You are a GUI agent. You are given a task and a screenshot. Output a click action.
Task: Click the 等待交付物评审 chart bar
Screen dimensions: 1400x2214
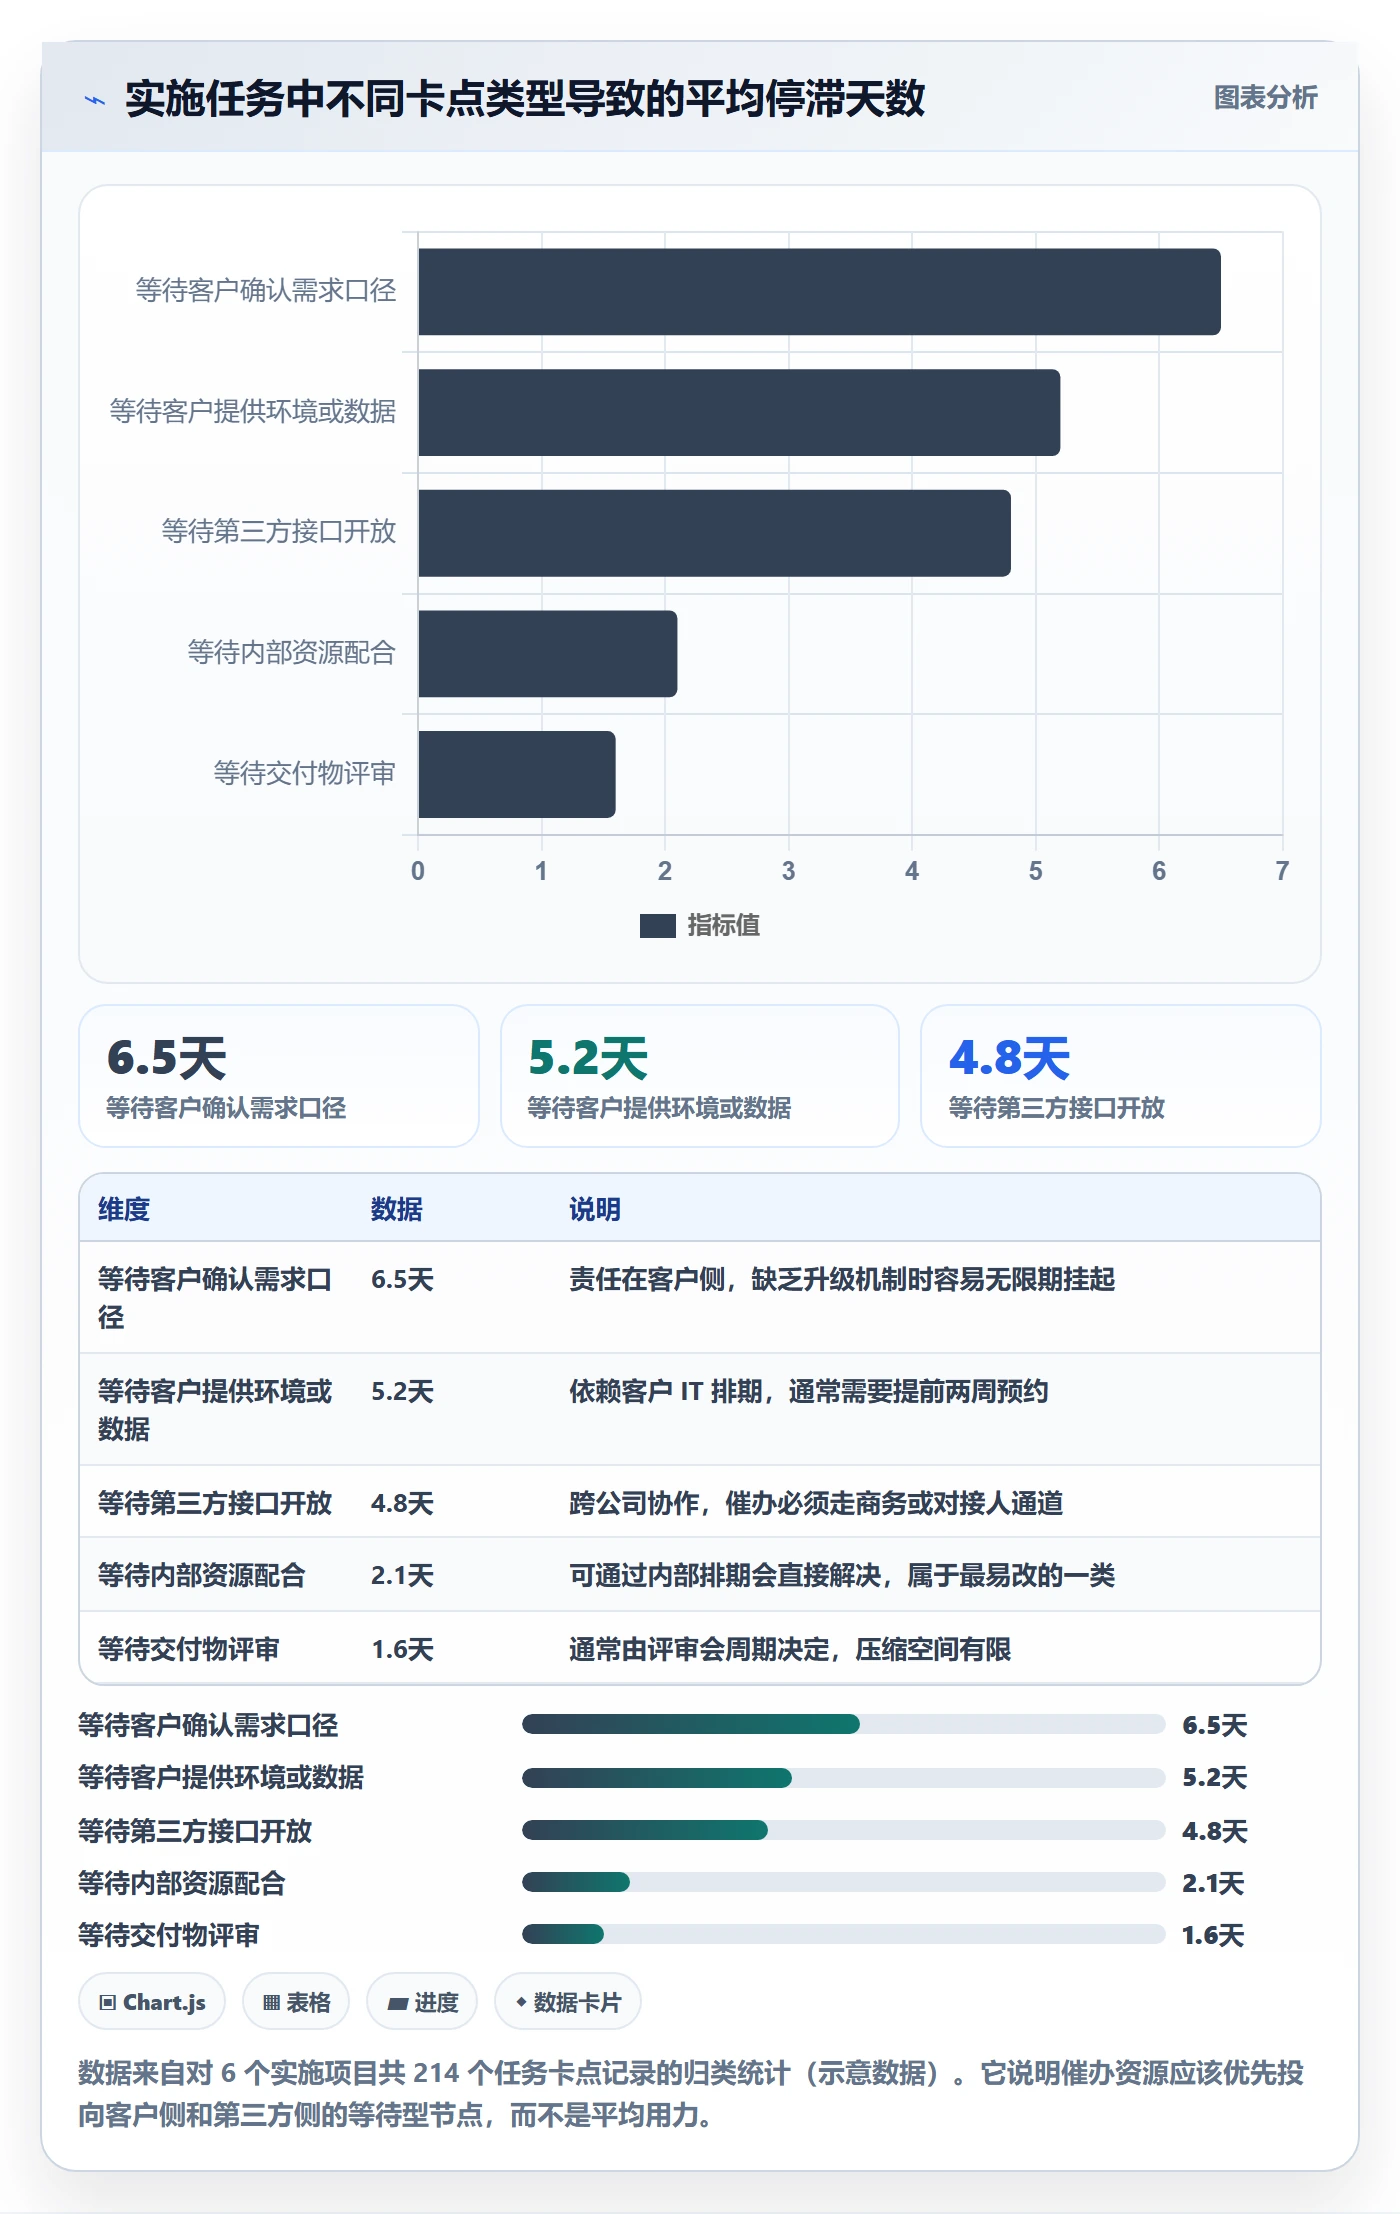pyautogui.click(x=517, y=774)
